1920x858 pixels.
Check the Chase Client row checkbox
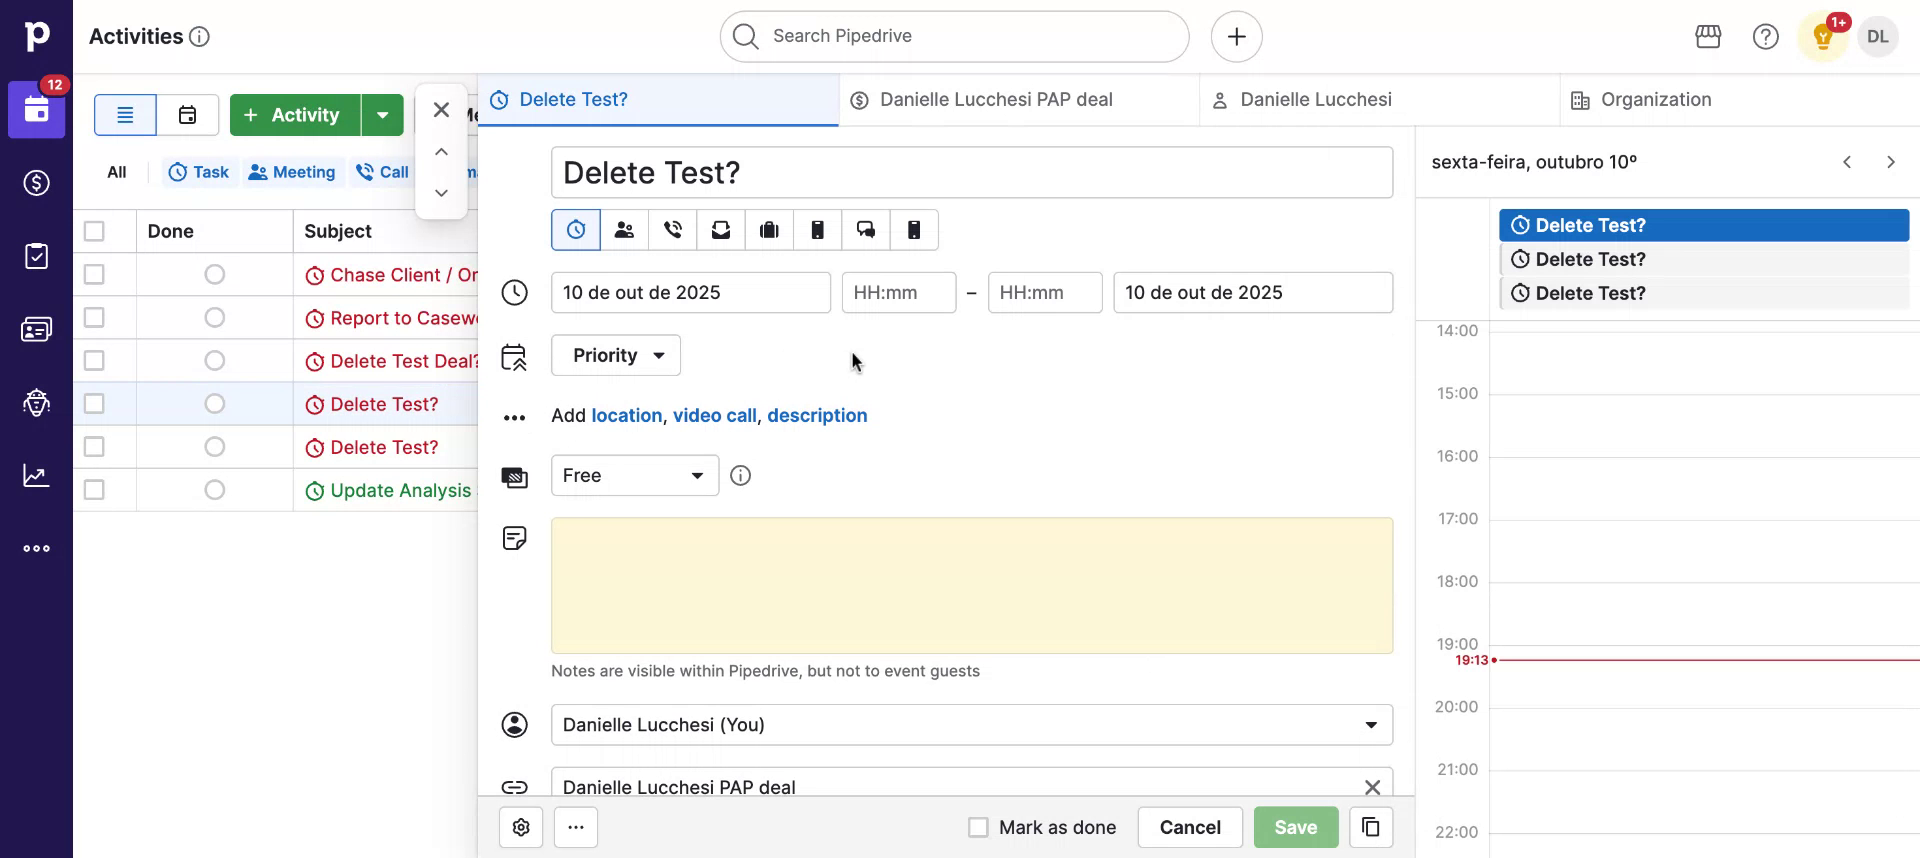pyautogui.click(x=94, y=274)
